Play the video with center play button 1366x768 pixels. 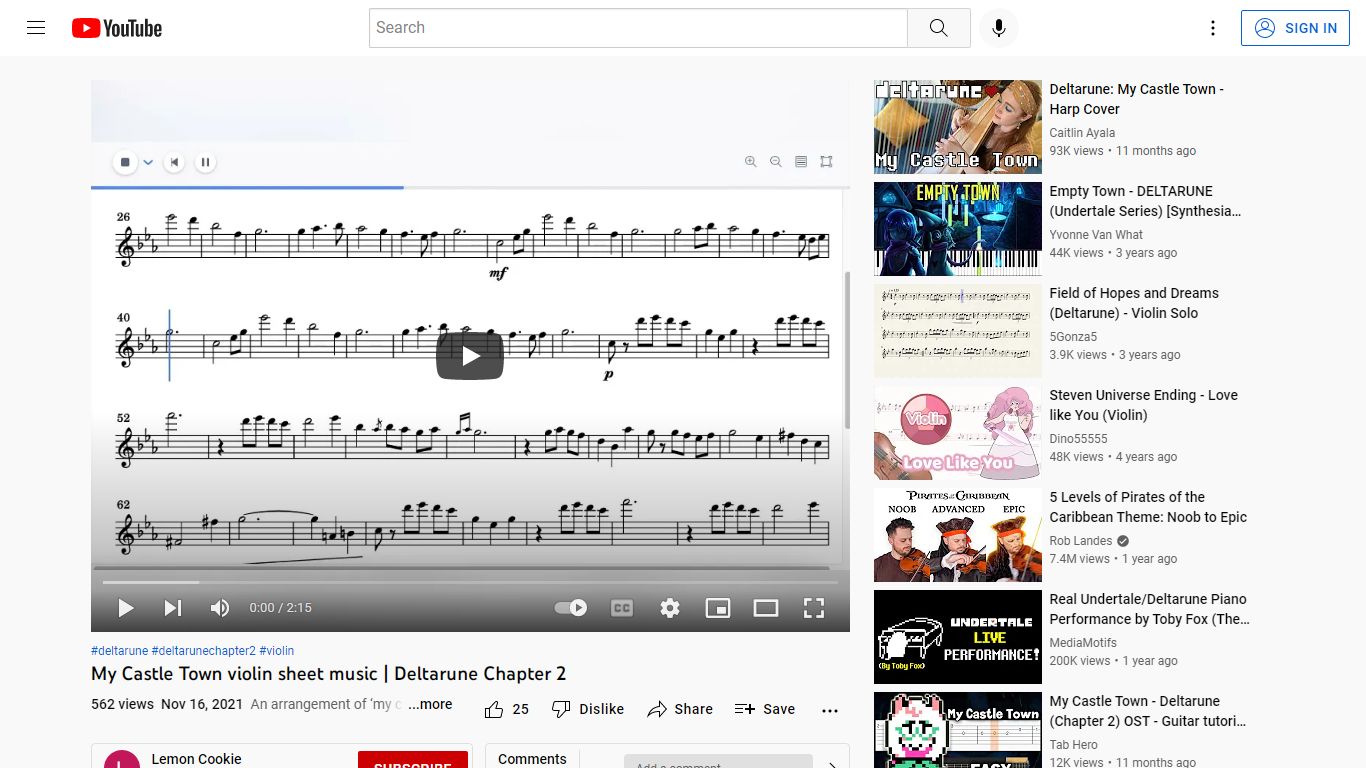click(x=470, y=356)
